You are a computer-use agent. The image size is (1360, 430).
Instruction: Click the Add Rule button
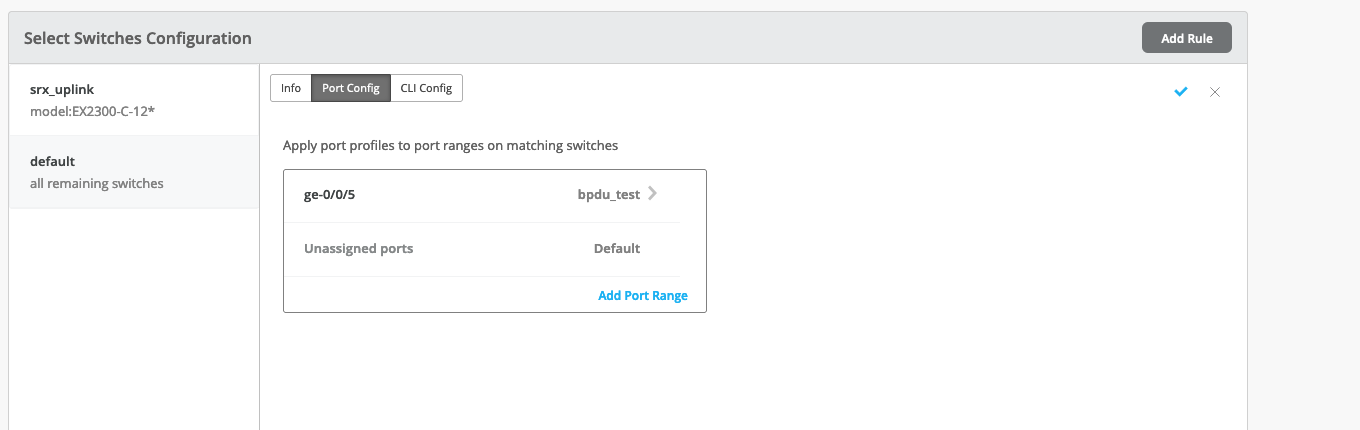(1186, 38)
